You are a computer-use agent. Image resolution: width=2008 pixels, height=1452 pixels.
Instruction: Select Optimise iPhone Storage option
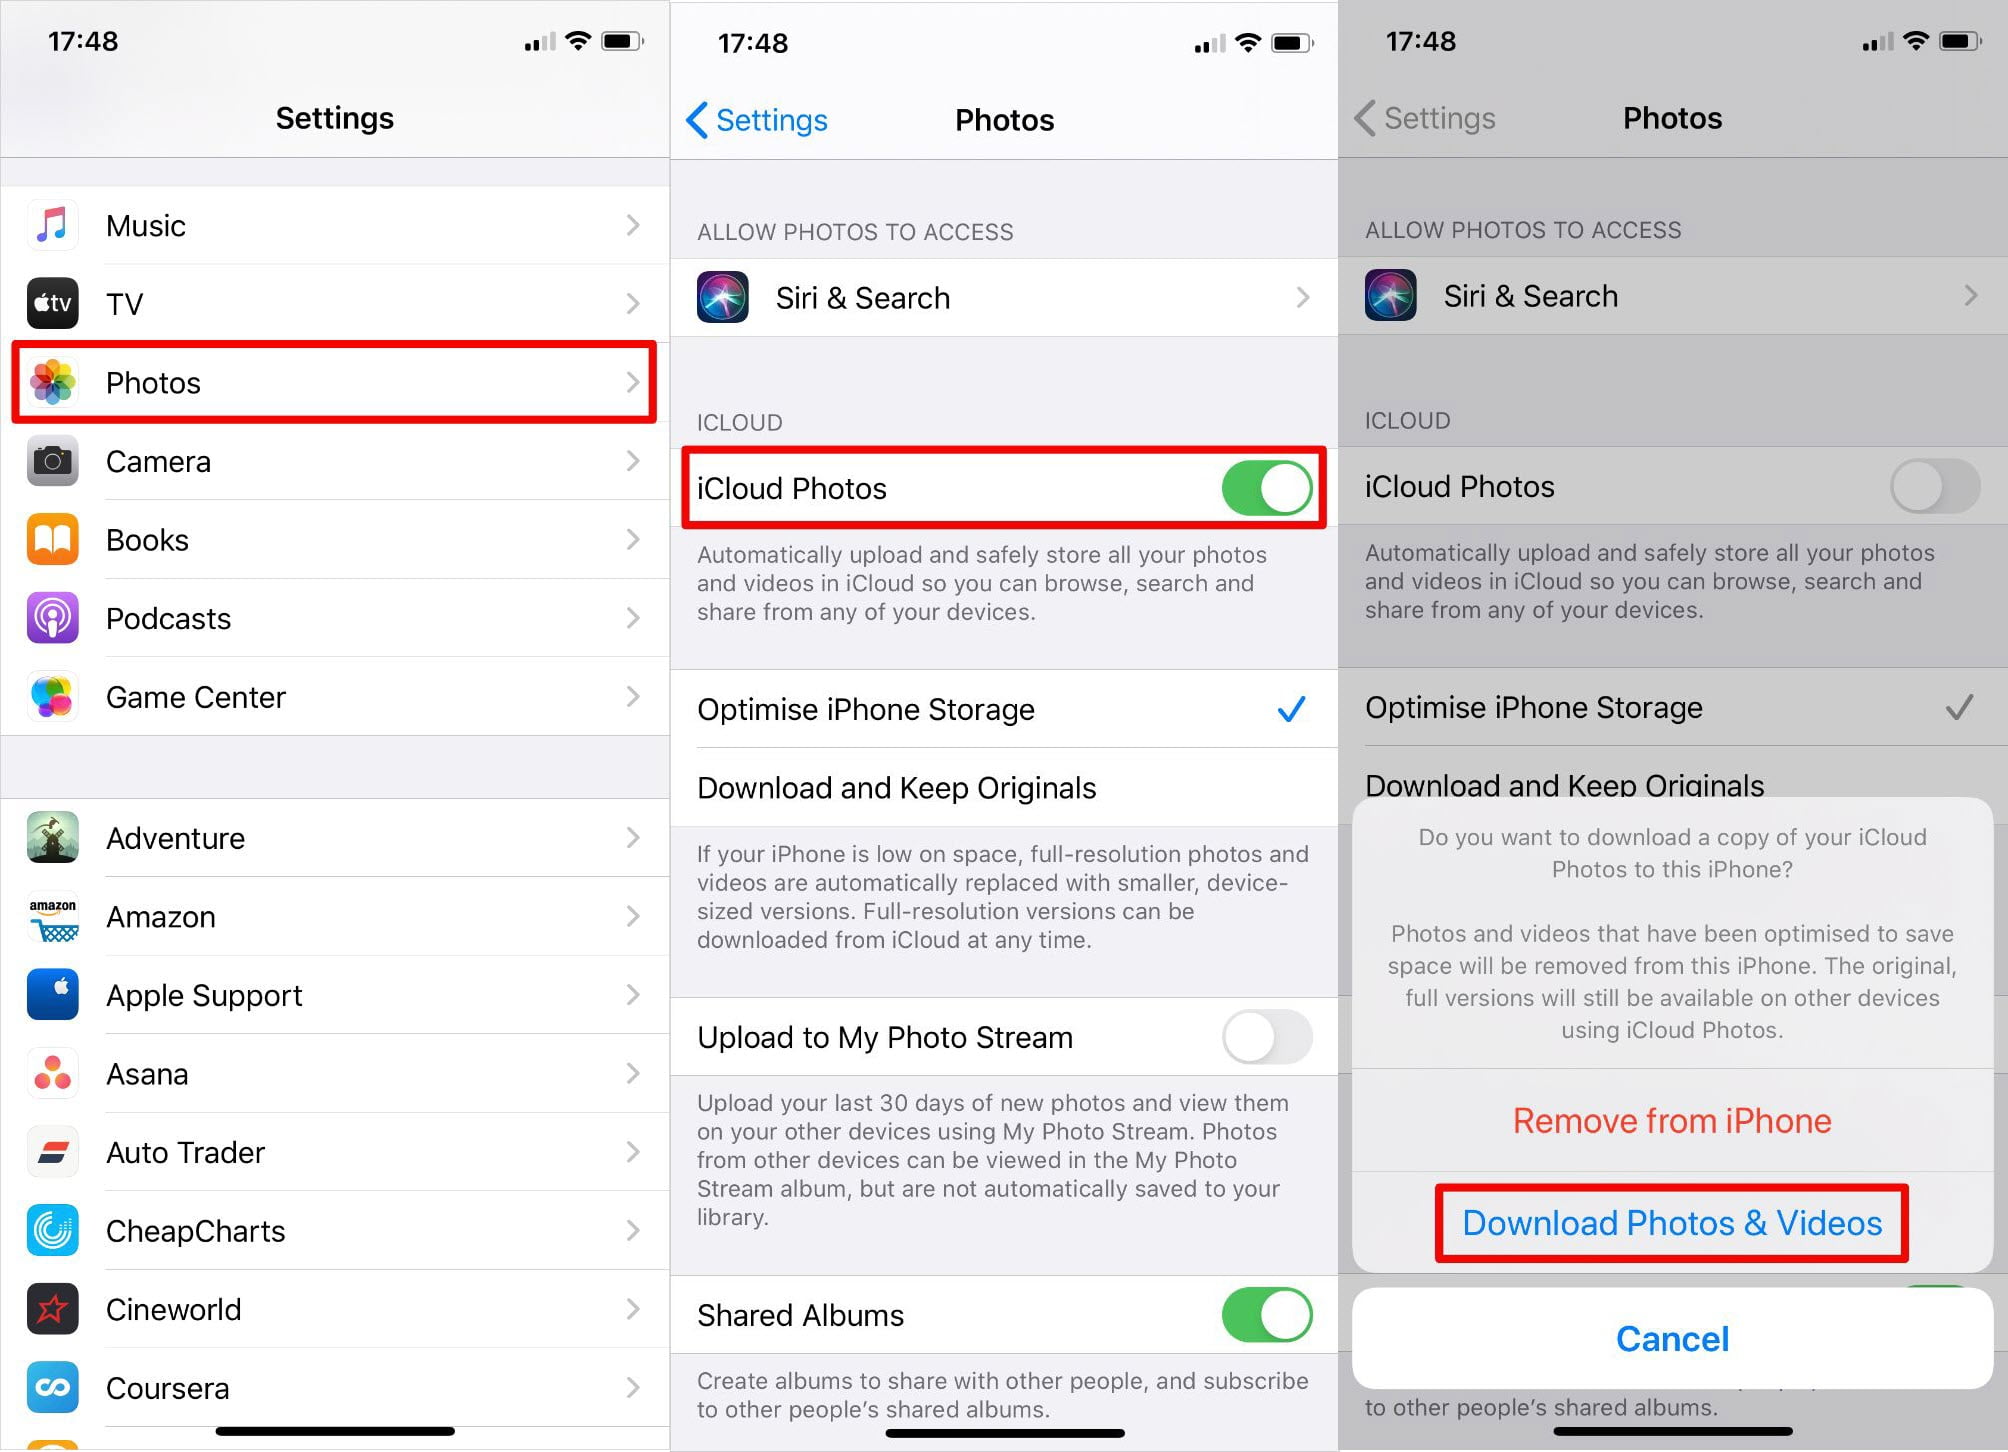(x=1004, y=708)
